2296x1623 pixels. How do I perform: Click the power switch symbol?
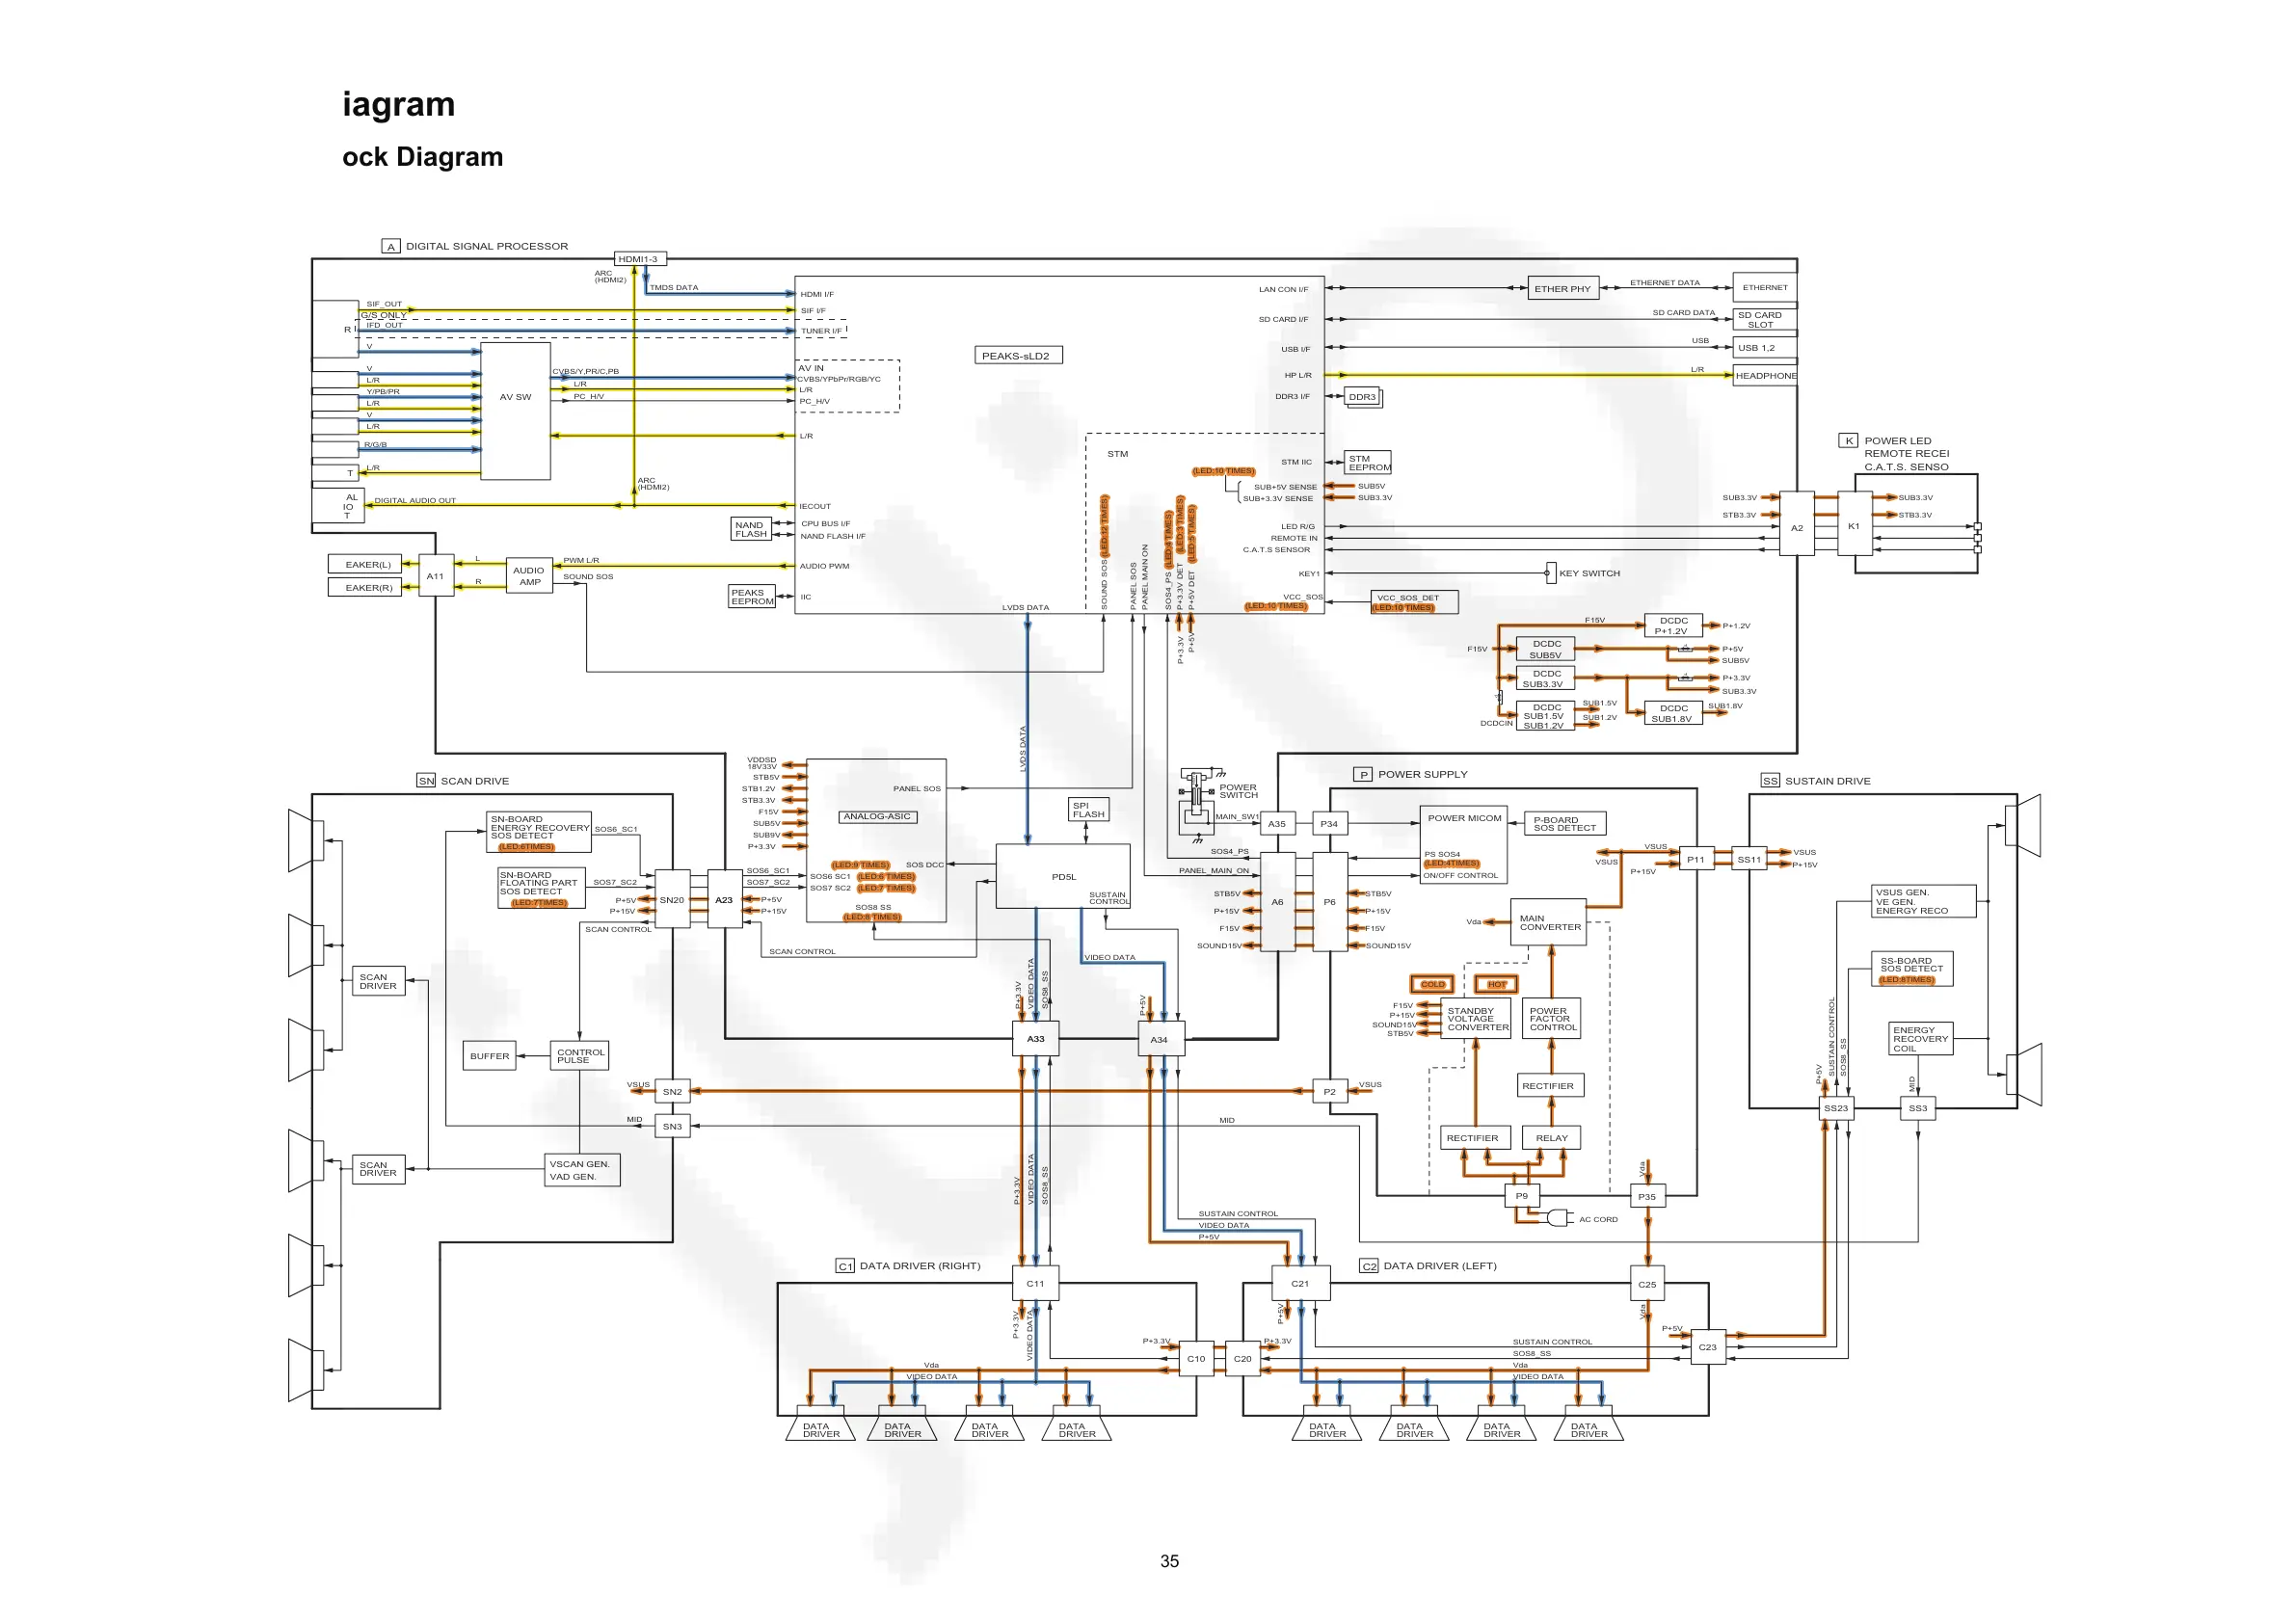click(1196, 797)
